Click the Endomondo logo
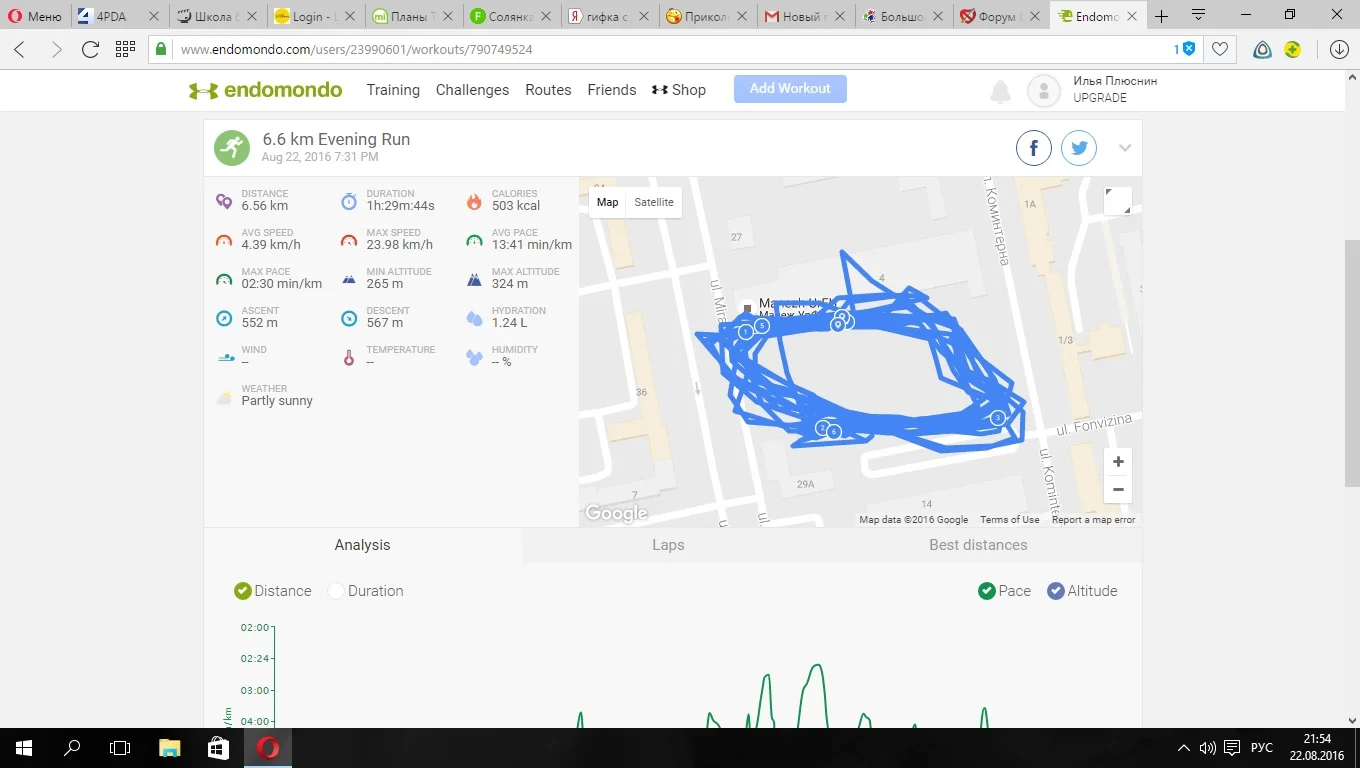 [265, 90]
